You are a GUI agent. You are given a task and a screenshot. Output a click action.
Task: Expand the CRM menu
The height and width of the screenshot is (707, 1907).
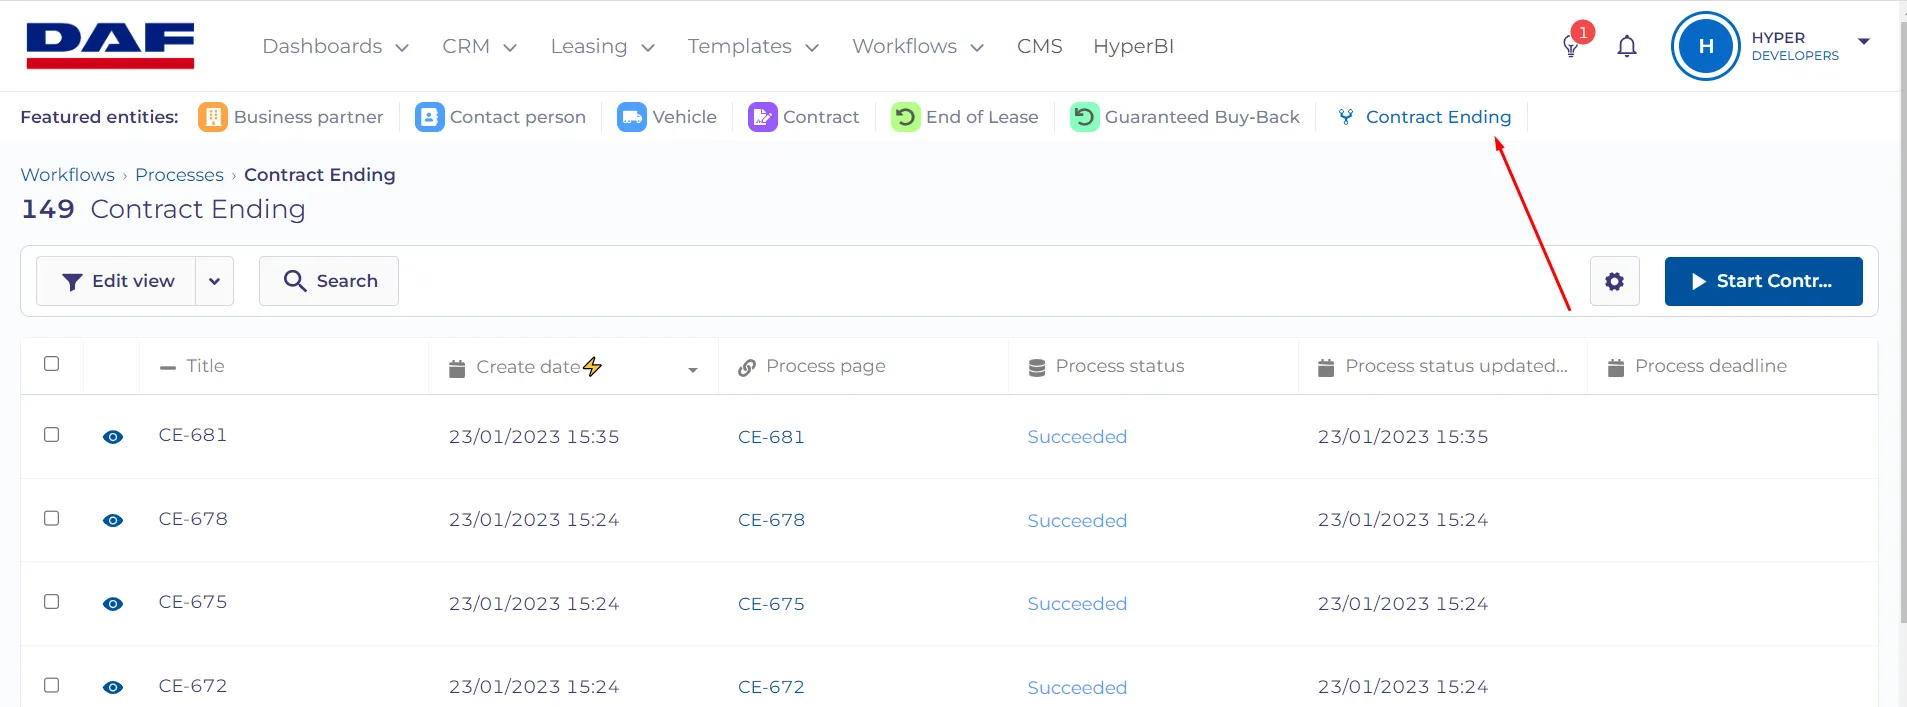pos(479,46)
